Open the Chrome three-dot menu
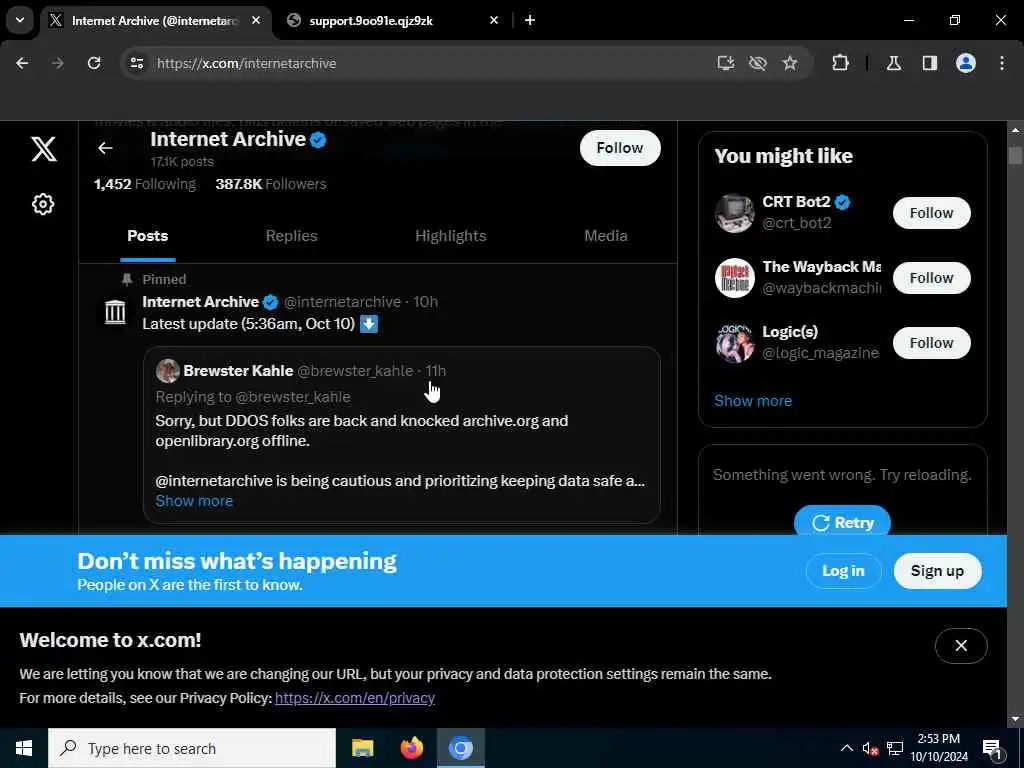 [1002, 63]
